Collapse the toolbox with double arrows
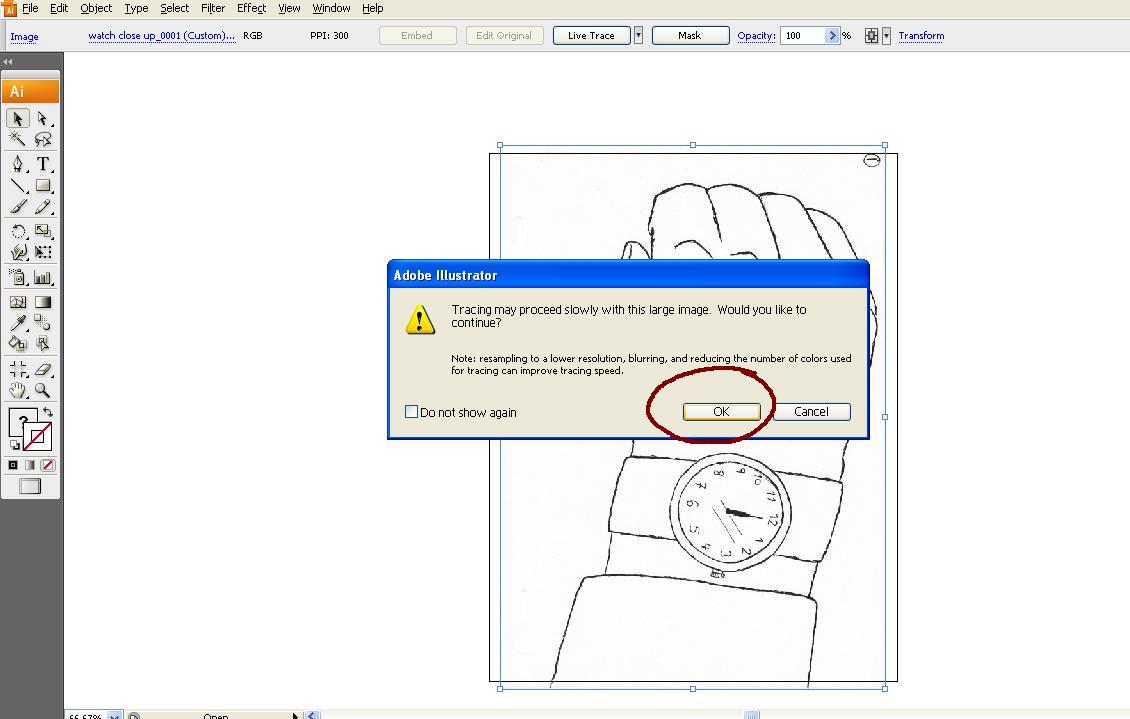Screen dimensions: 1130x719 pyautogui.click(x=8, y=62)
